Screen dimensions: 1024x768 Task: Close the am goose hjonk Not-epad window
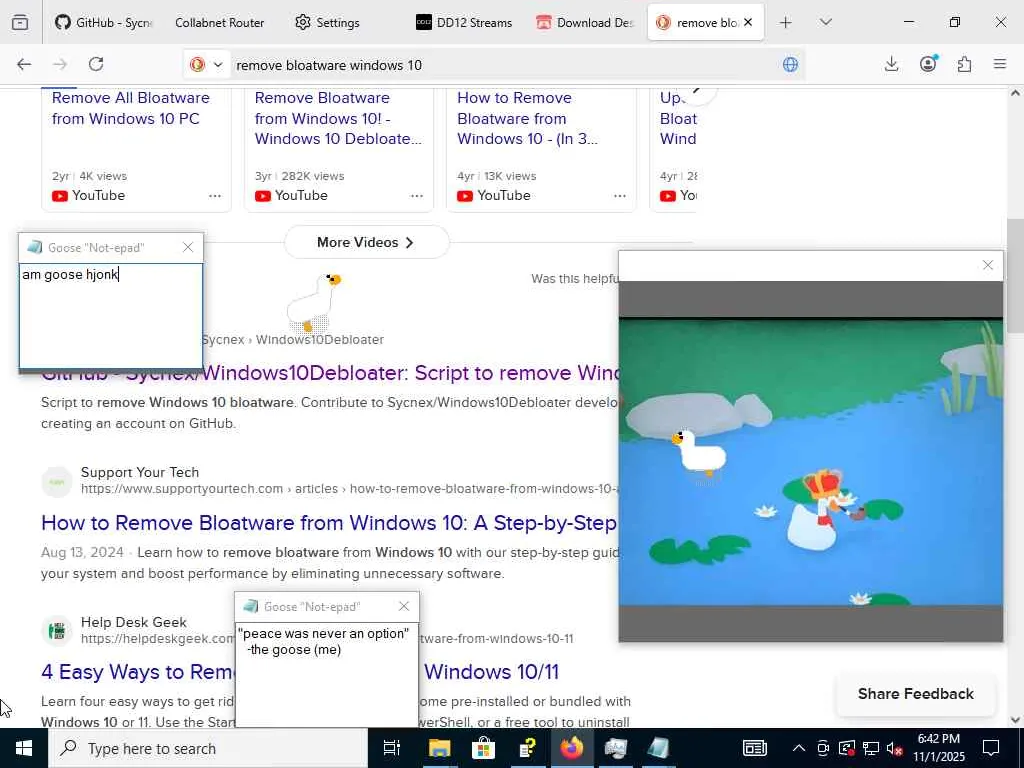188,248
